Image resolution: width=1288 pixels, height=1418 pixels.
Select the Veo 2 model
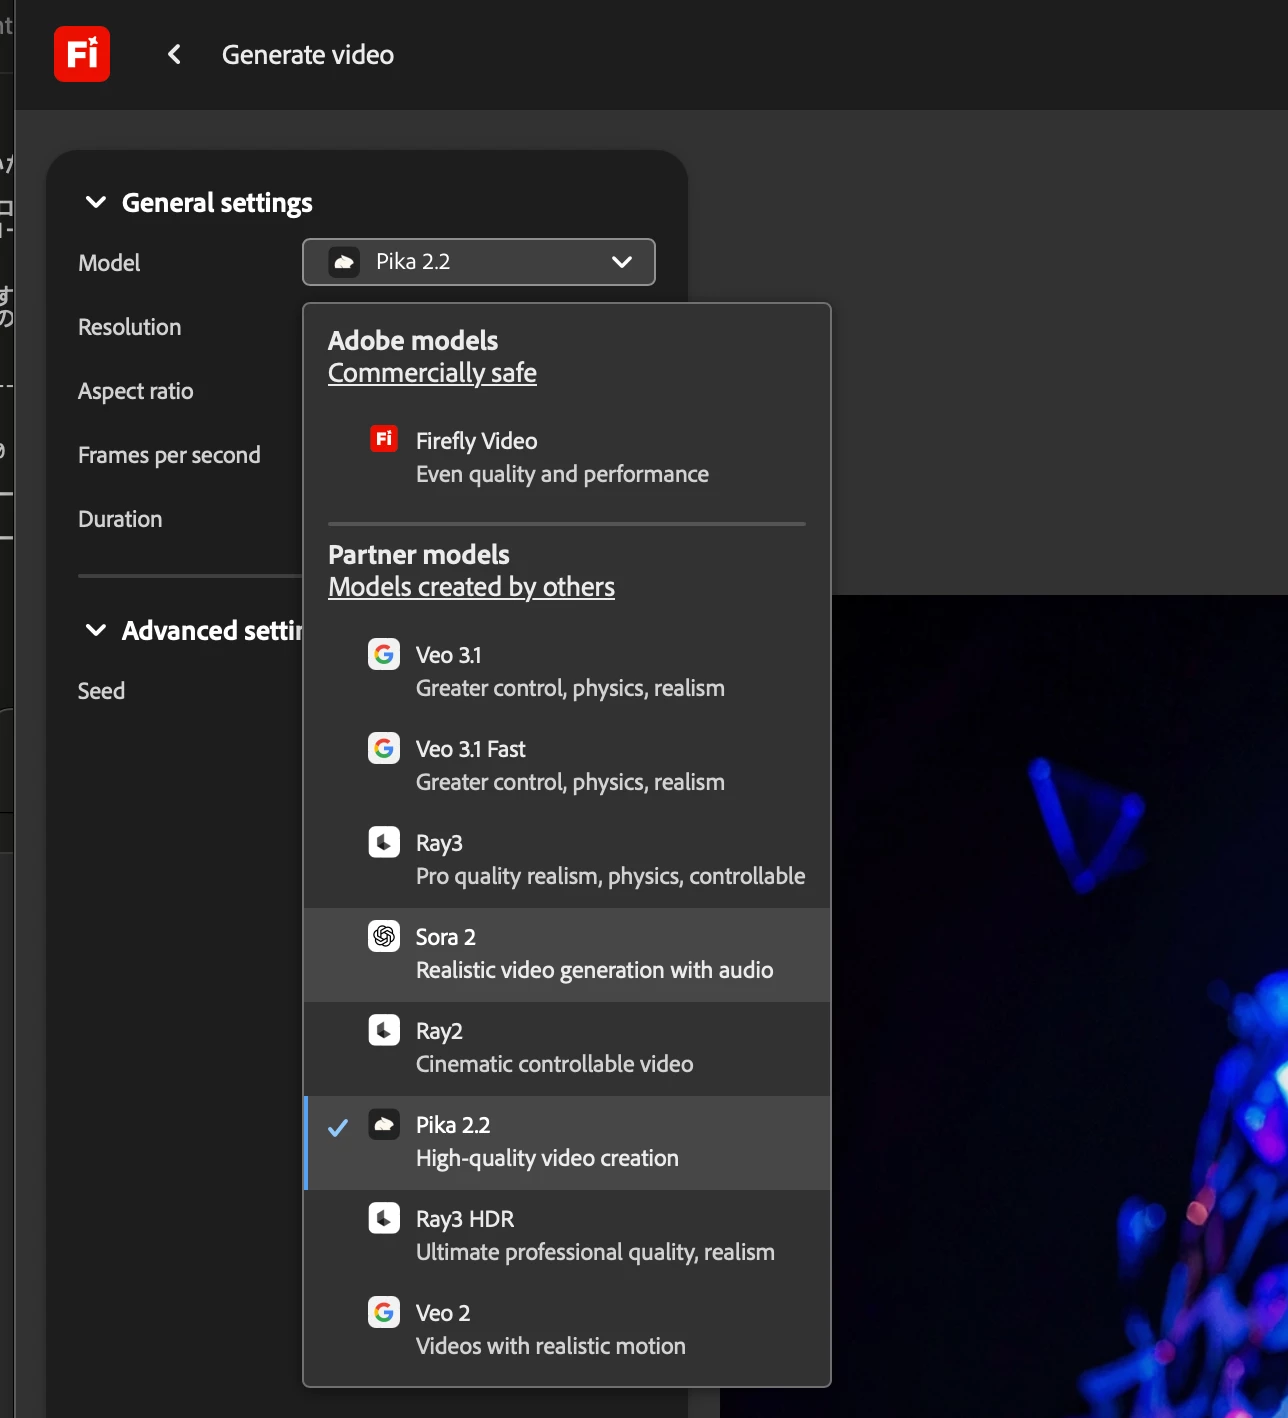coord(567,1331)
